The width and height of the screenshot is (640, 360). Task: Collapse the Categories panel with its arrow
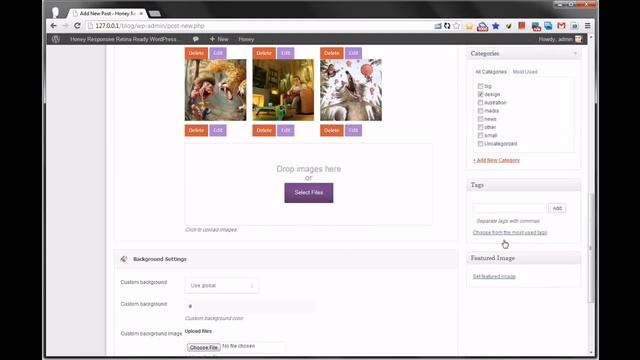[x=576, y=53]
